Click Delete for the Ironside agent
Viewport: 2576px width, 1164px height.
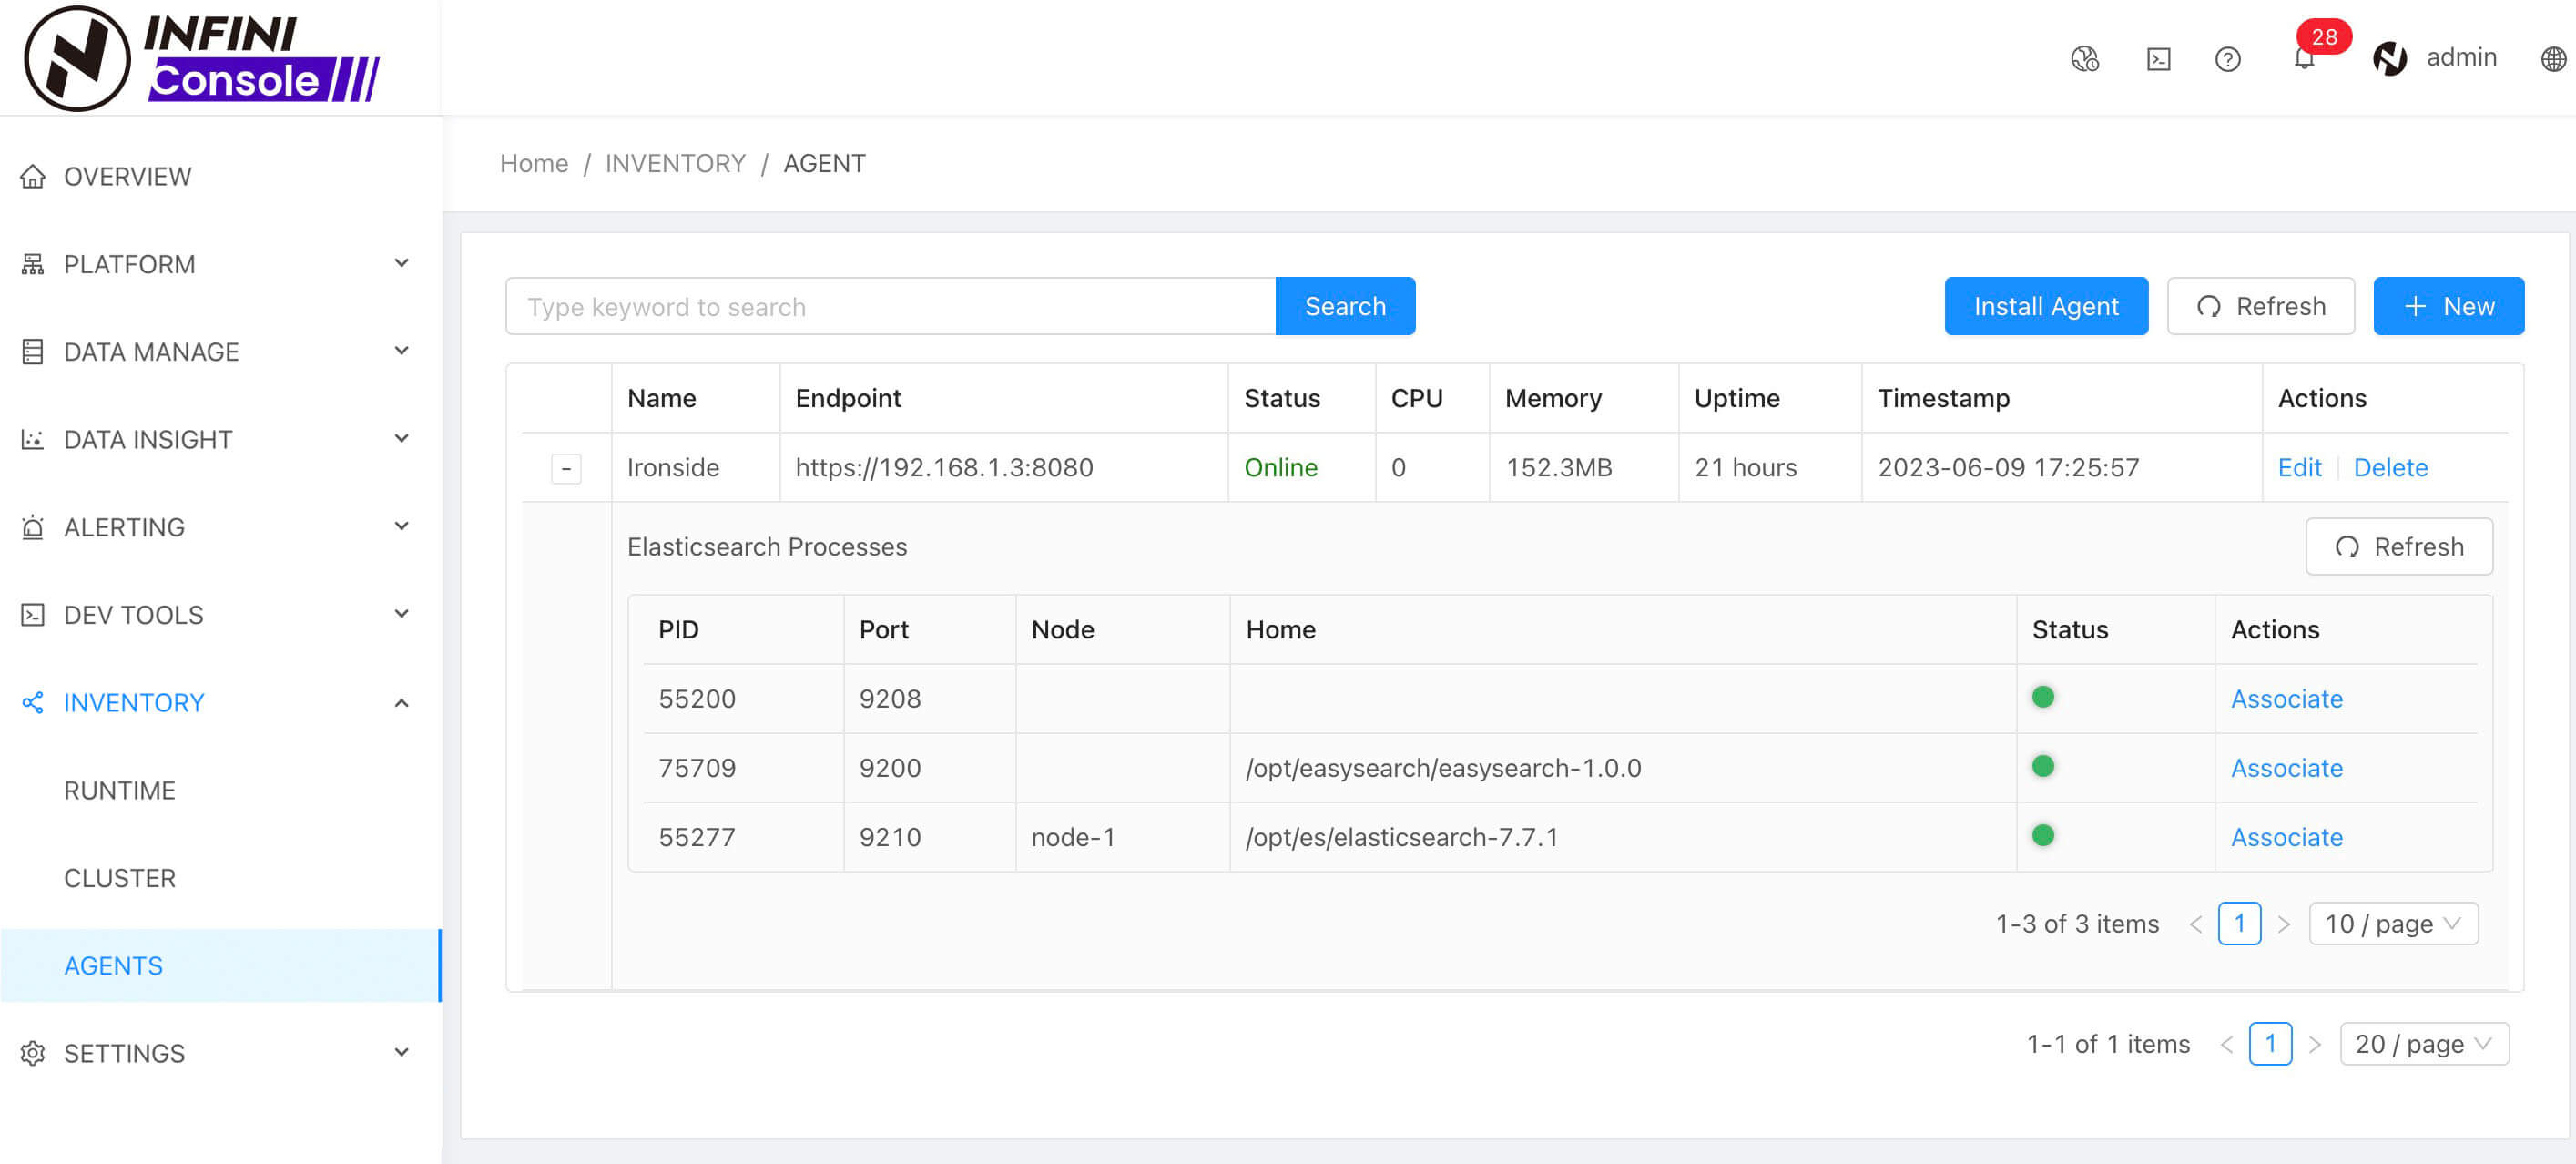(2390, 467)
